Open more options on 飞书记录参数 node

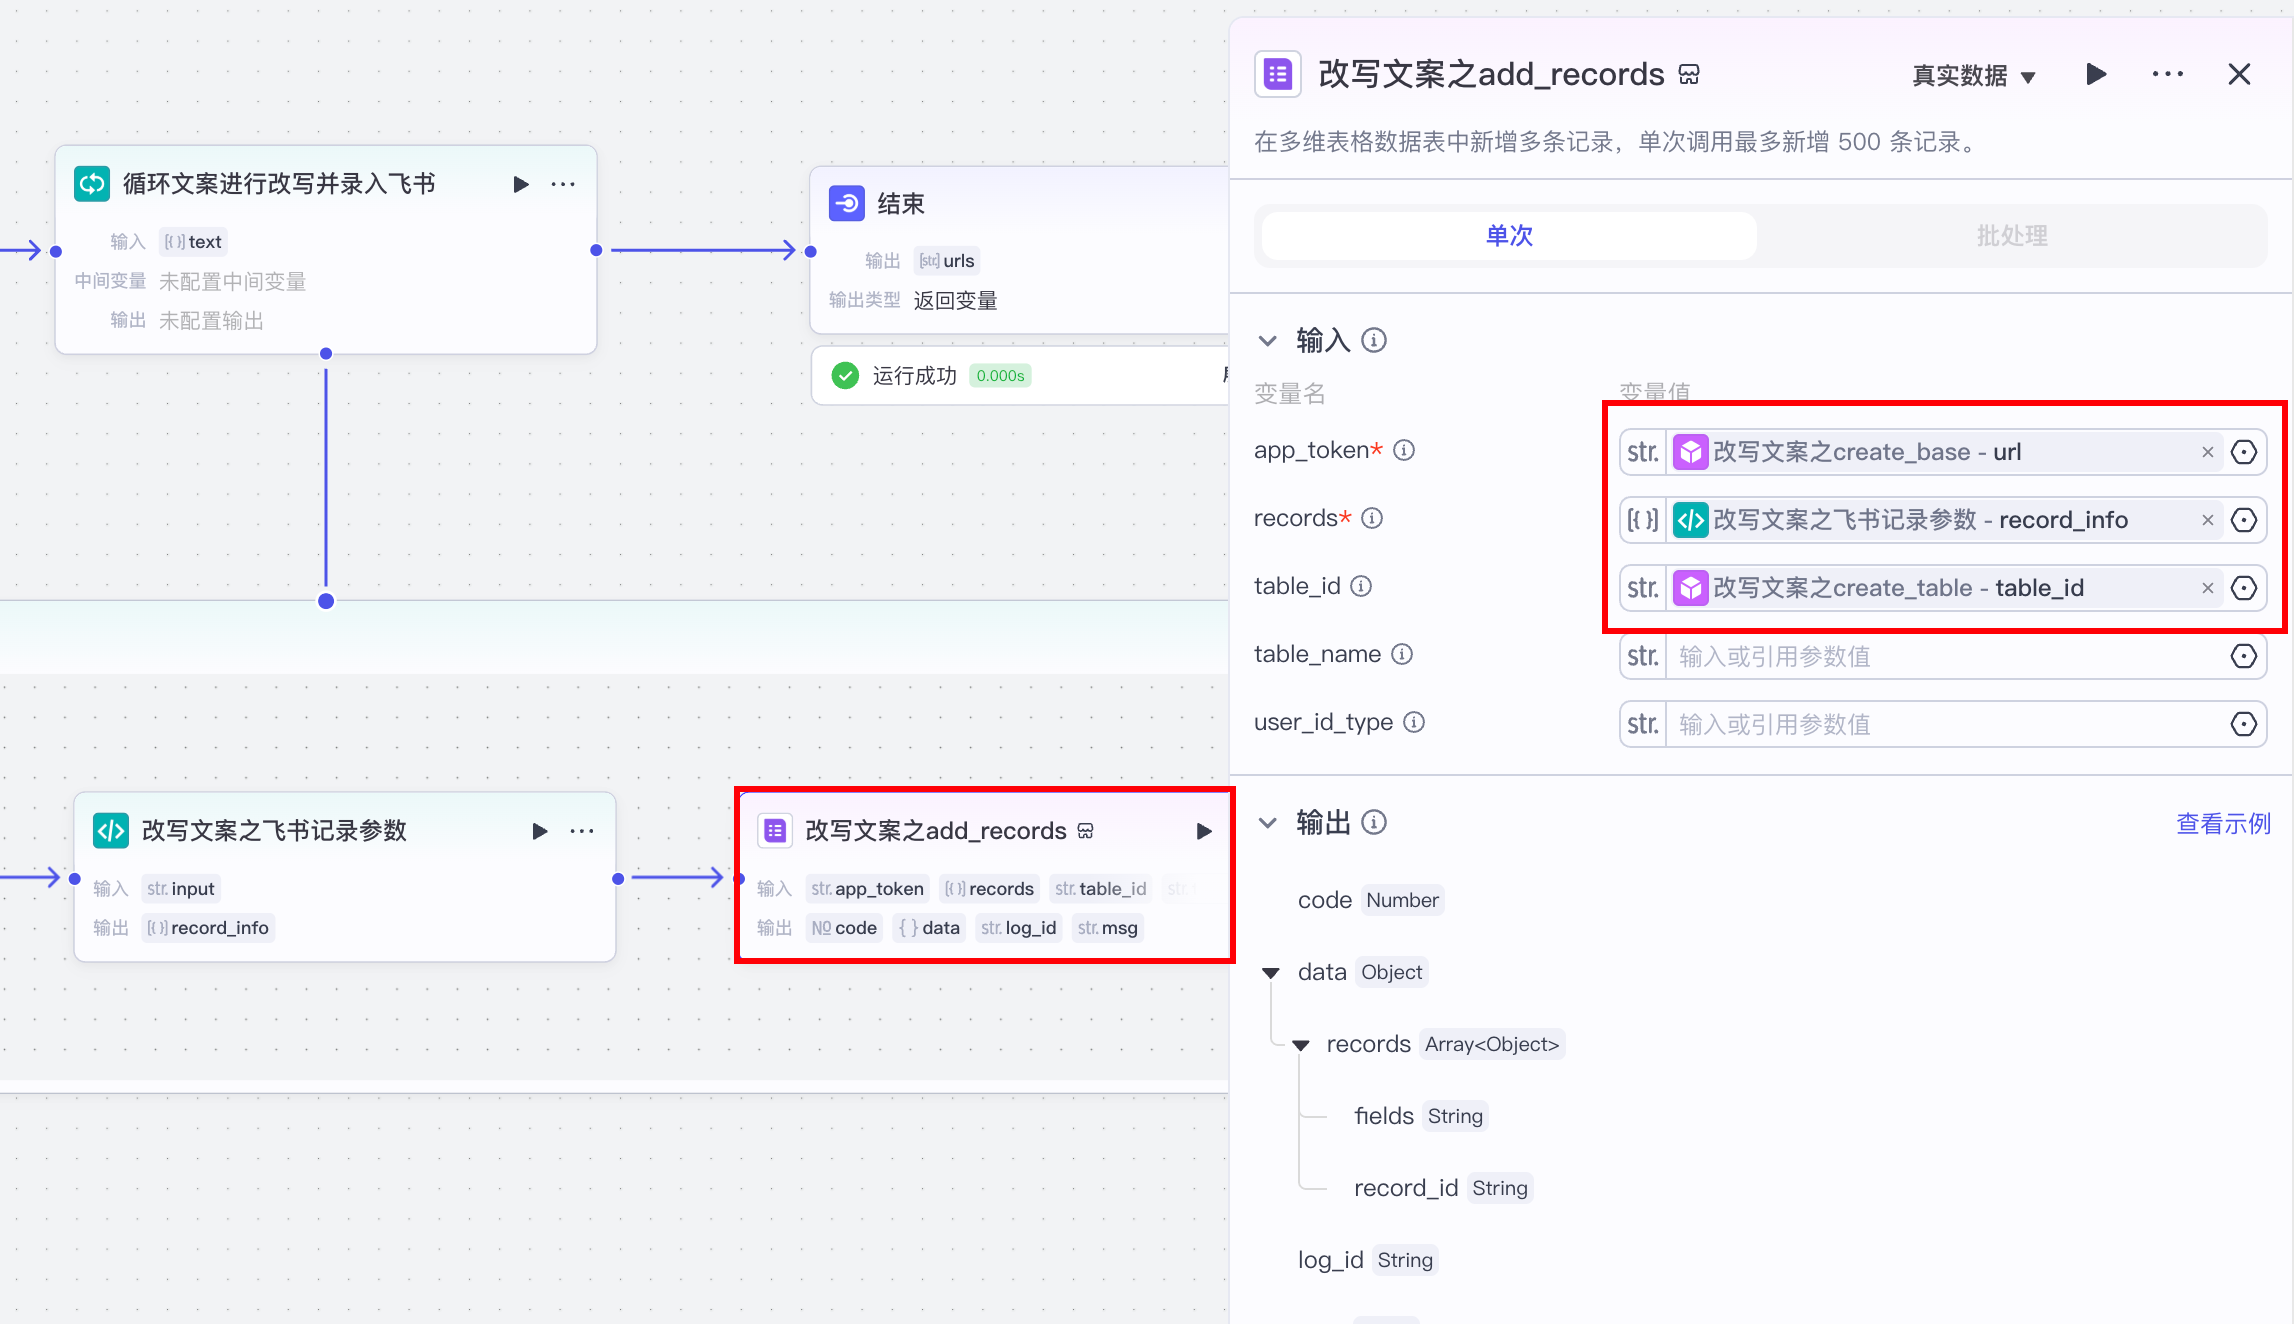pos(582,831)
